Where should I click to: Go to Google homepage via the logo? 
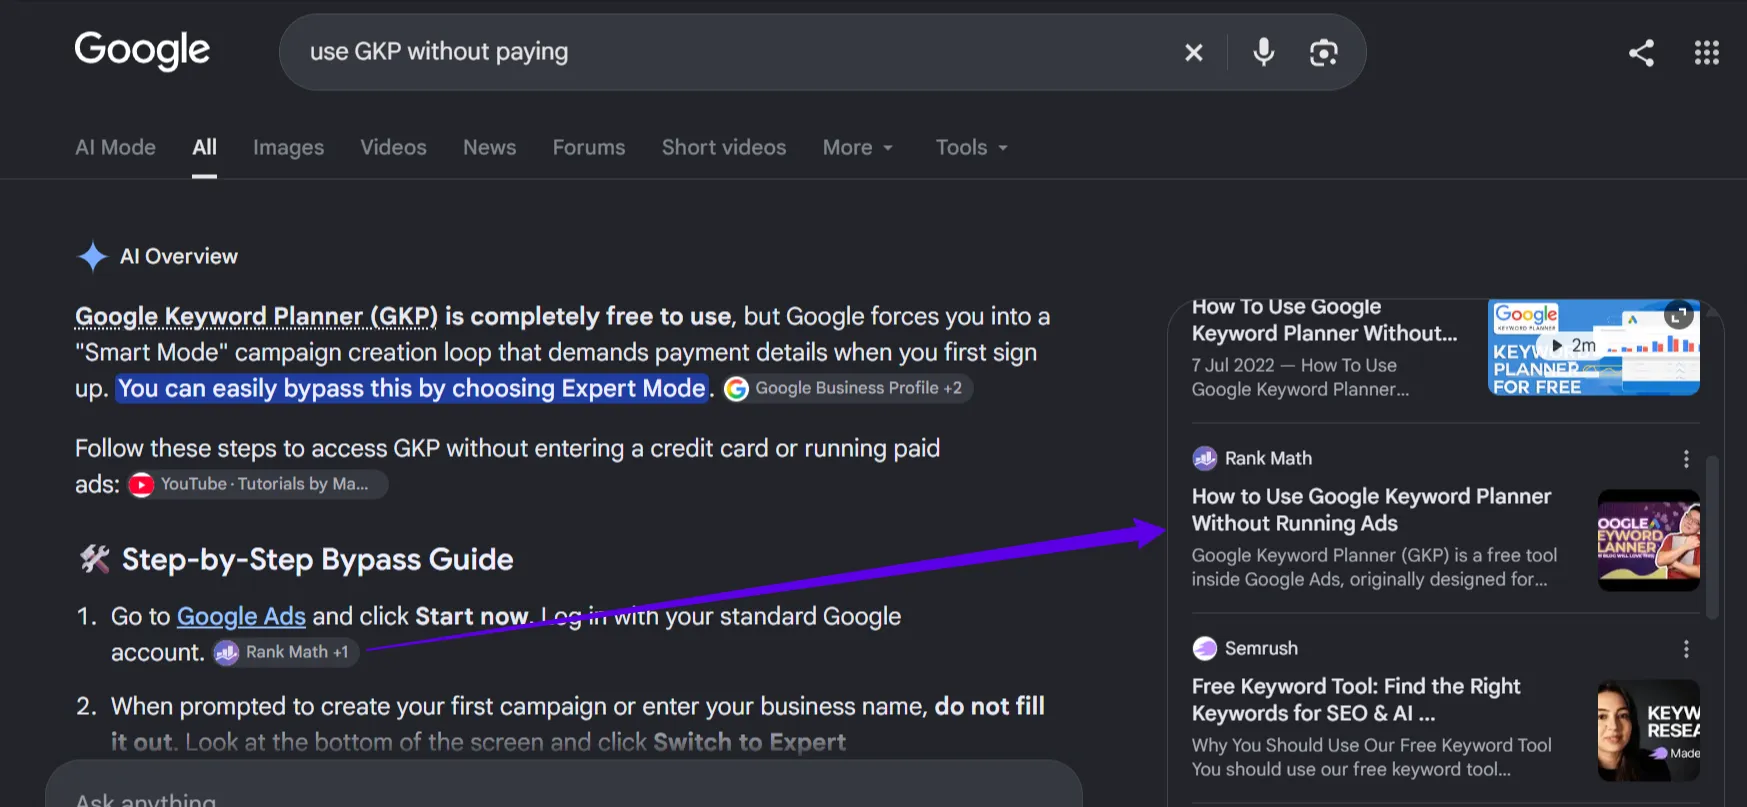[x=142, y=50]
